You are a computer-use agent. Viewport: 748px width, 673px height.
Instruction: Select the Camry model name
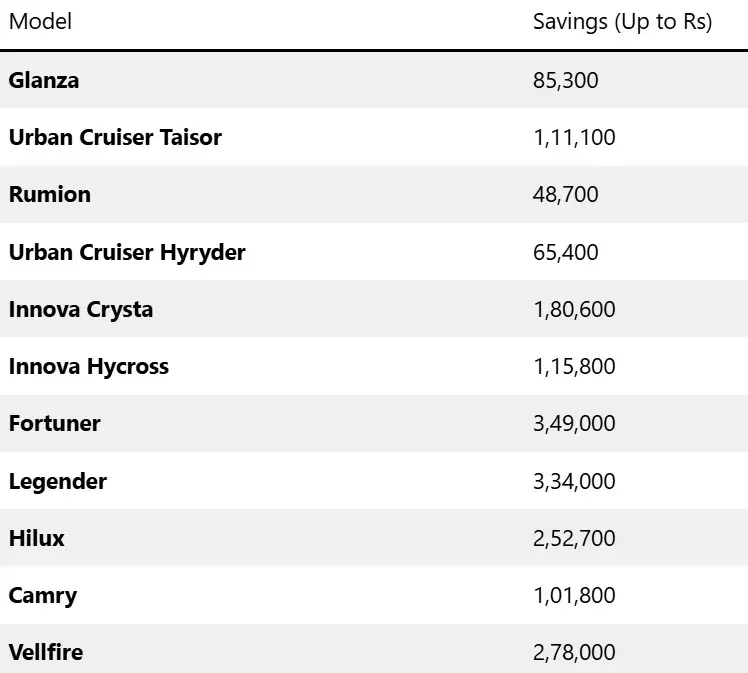point(43,596)
